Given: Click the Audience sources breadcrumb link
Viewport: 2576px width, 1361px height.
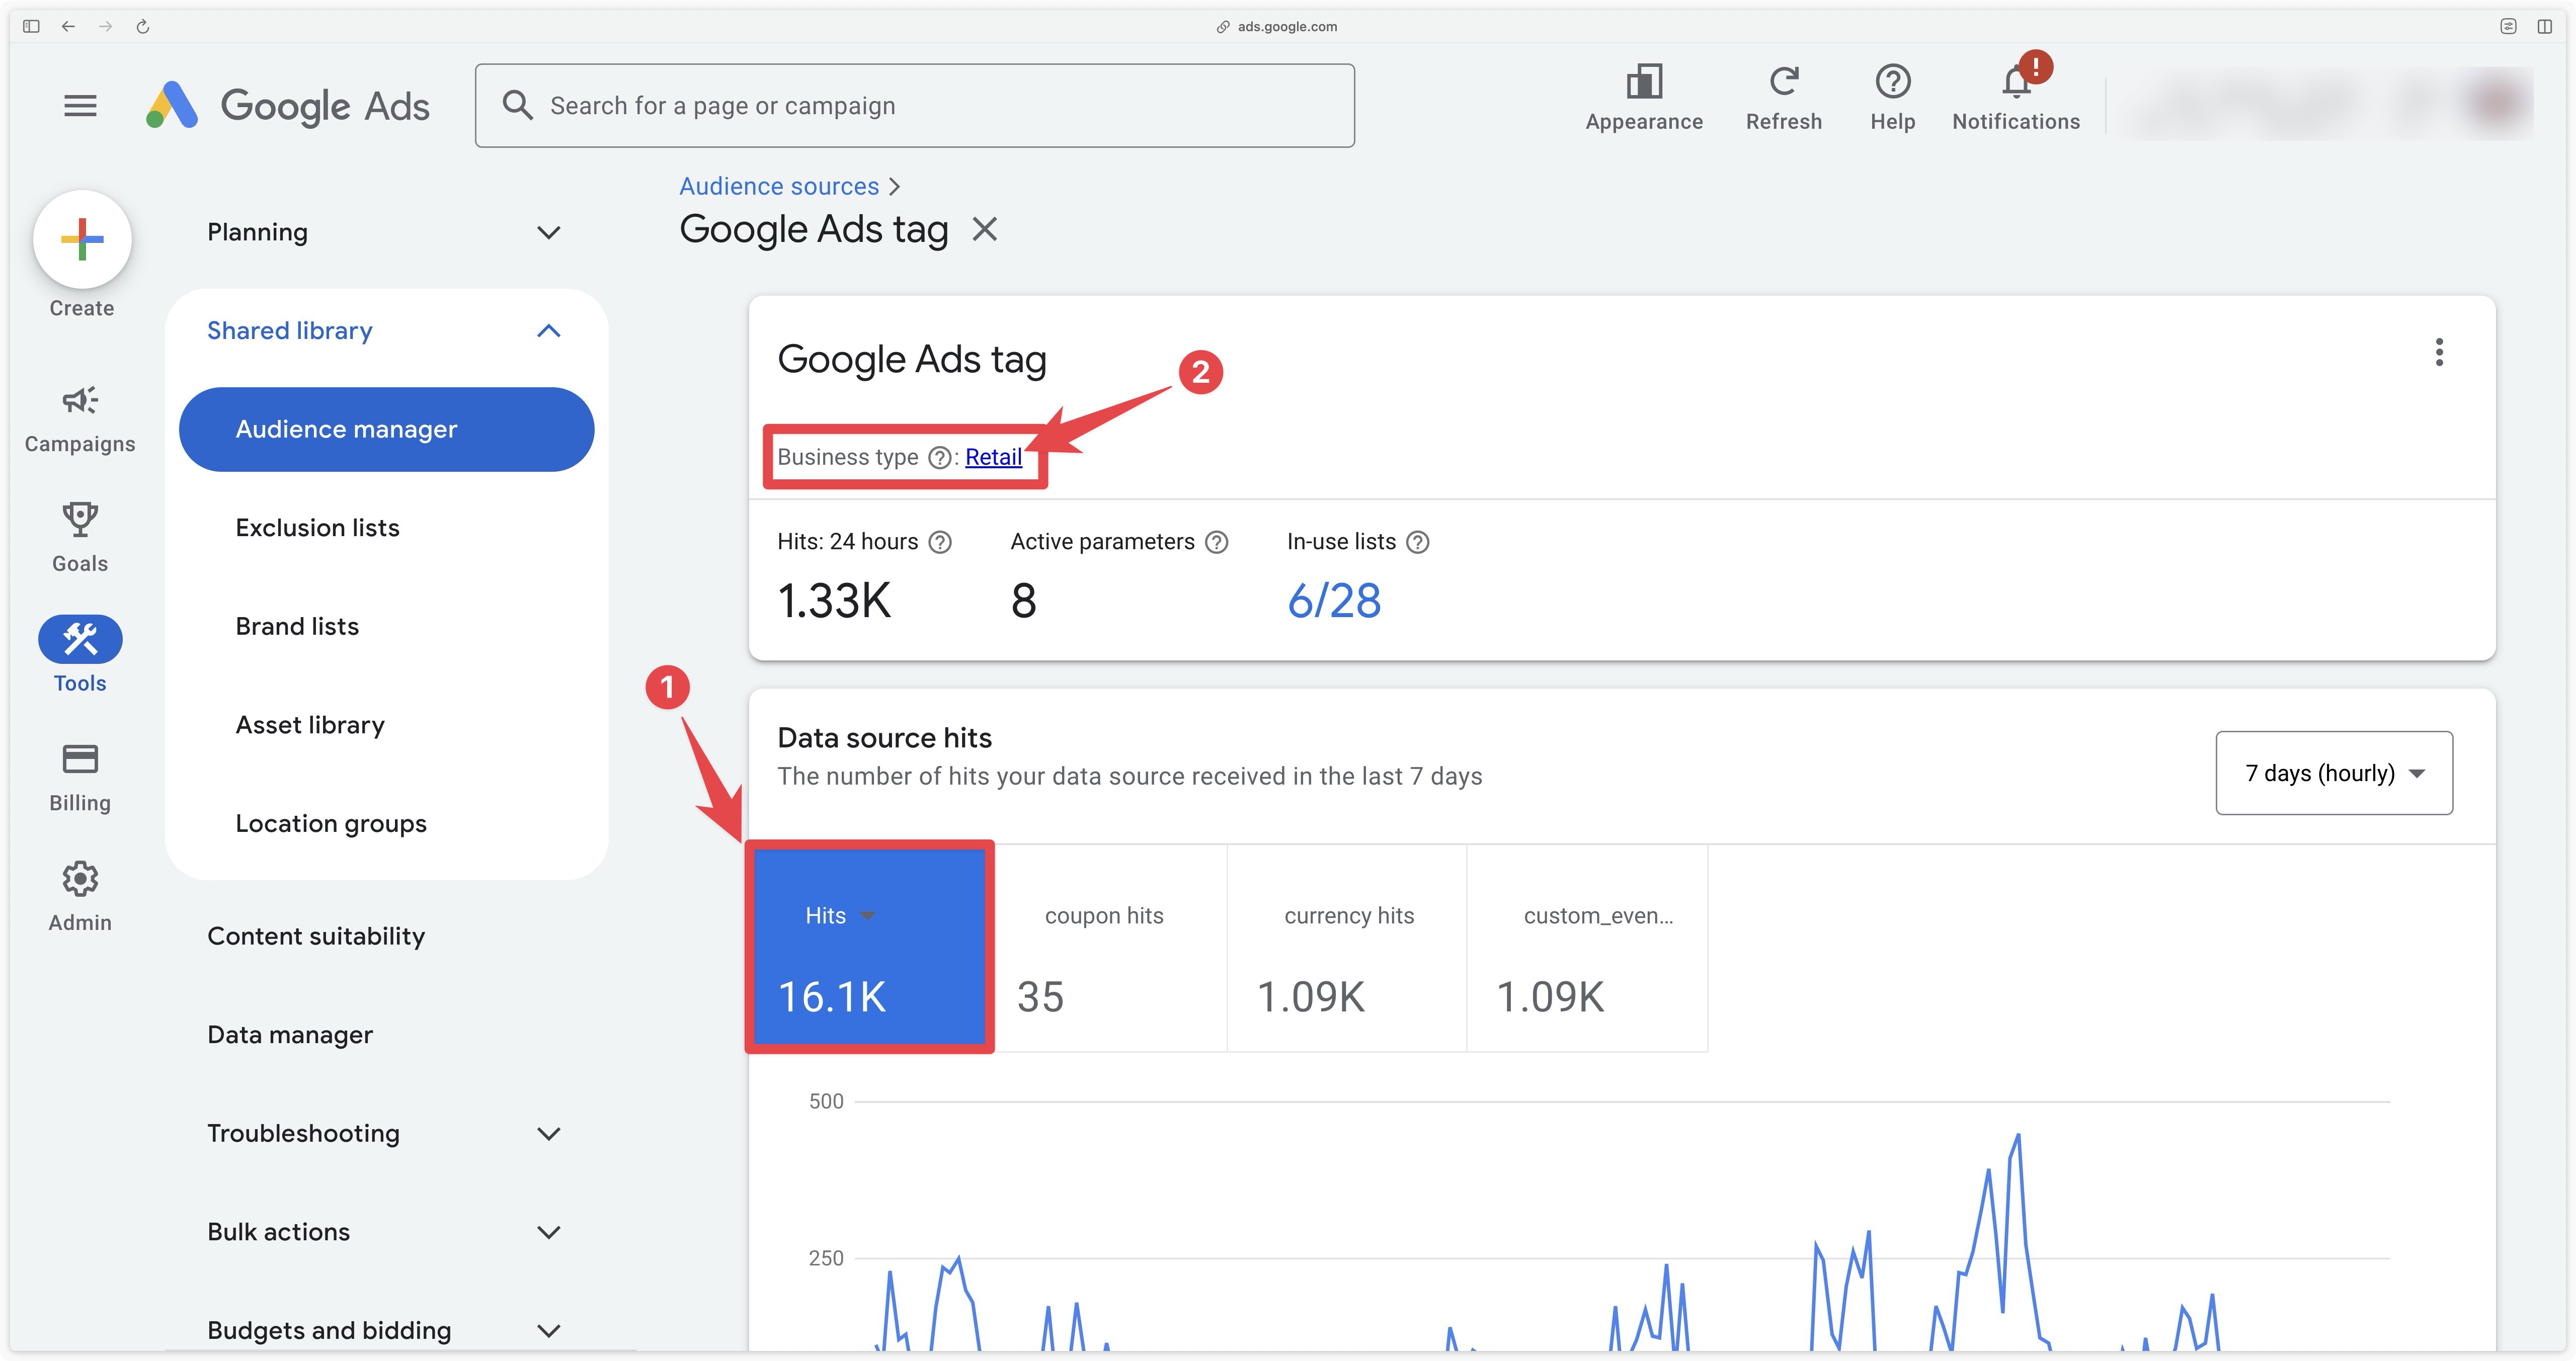Looking at the screenshot, I should [779, 186].
